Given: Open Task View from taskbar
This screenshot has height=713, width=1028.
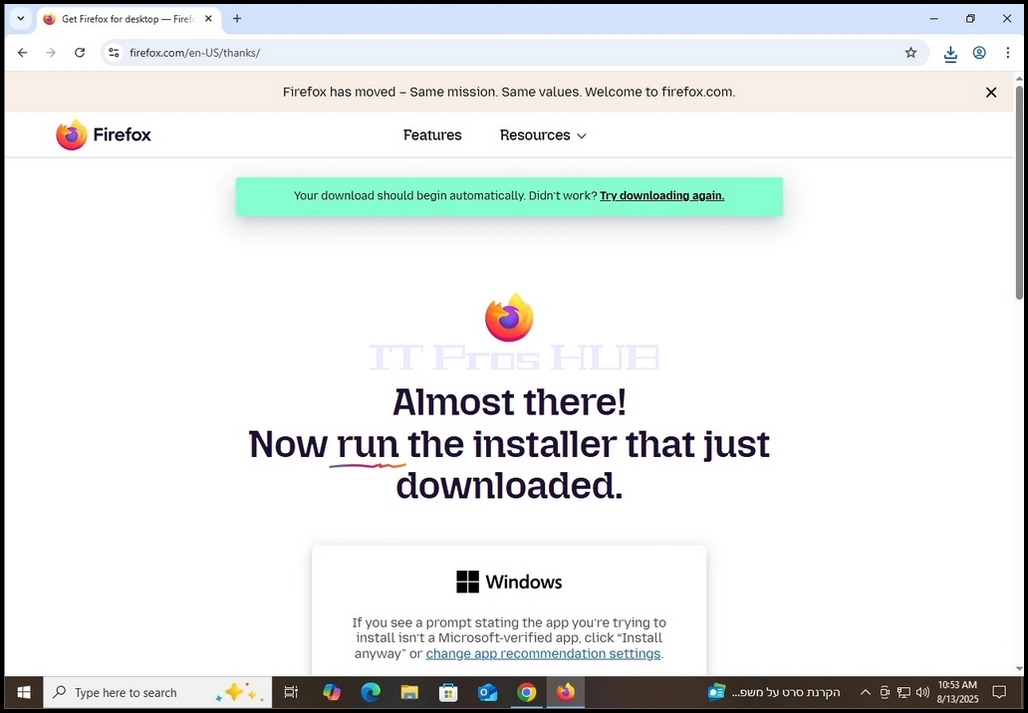Looking at the screenshot, I should (x=291, y=692).
